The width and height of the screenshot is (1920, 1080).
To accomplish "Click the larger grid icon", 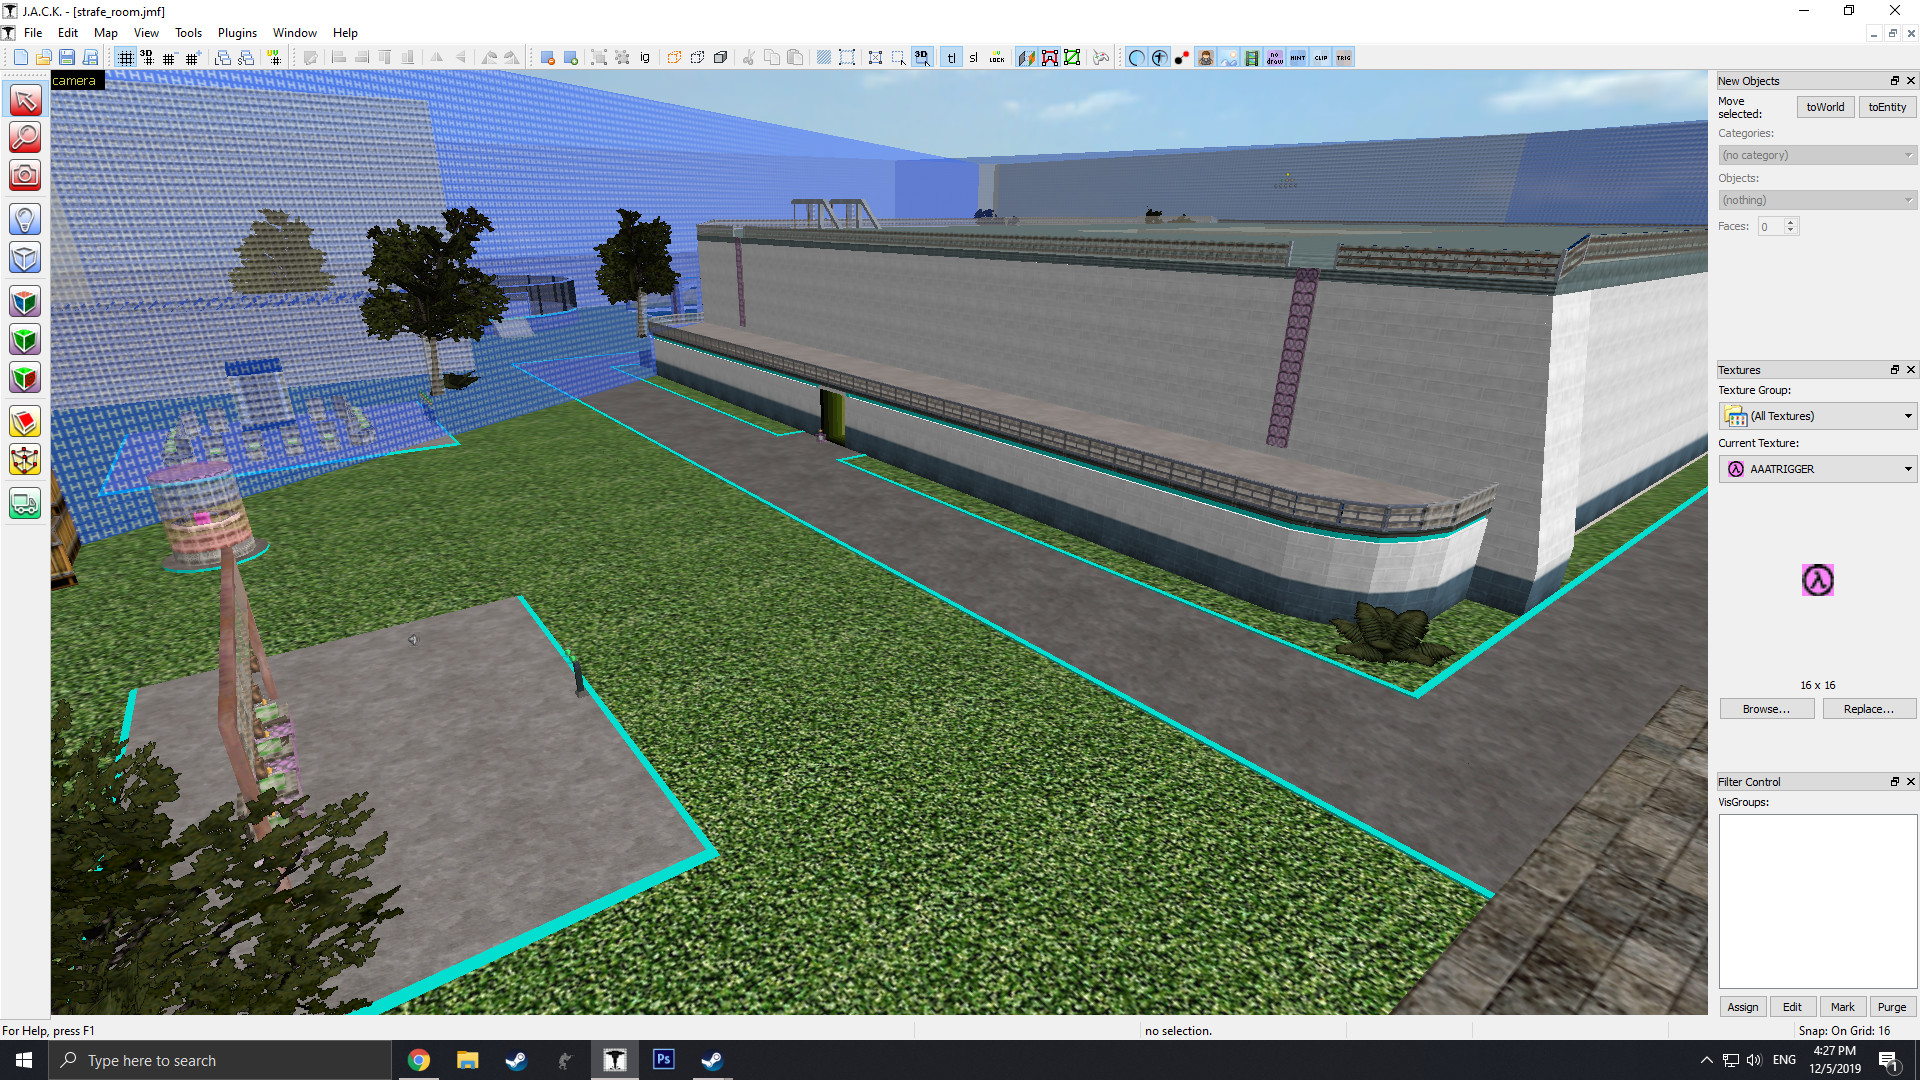I will 192,57.
